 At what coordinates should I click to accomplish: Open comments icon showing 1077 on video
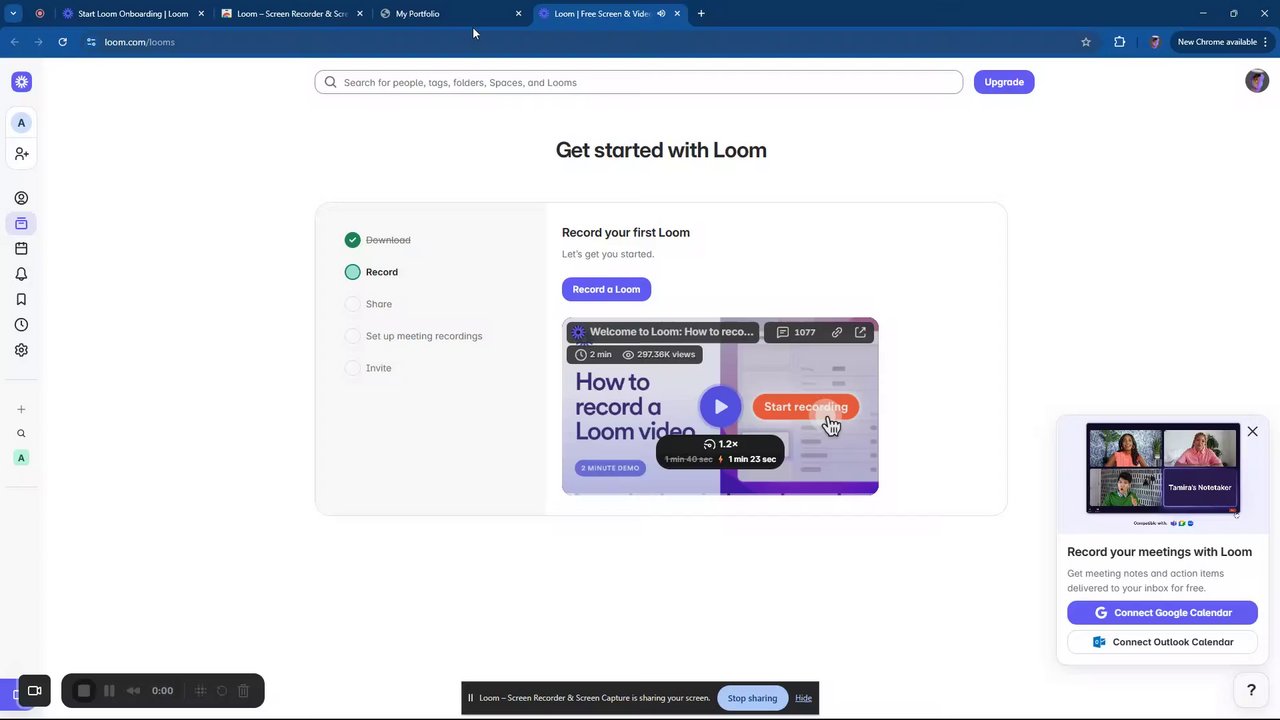tap(796, 332)
